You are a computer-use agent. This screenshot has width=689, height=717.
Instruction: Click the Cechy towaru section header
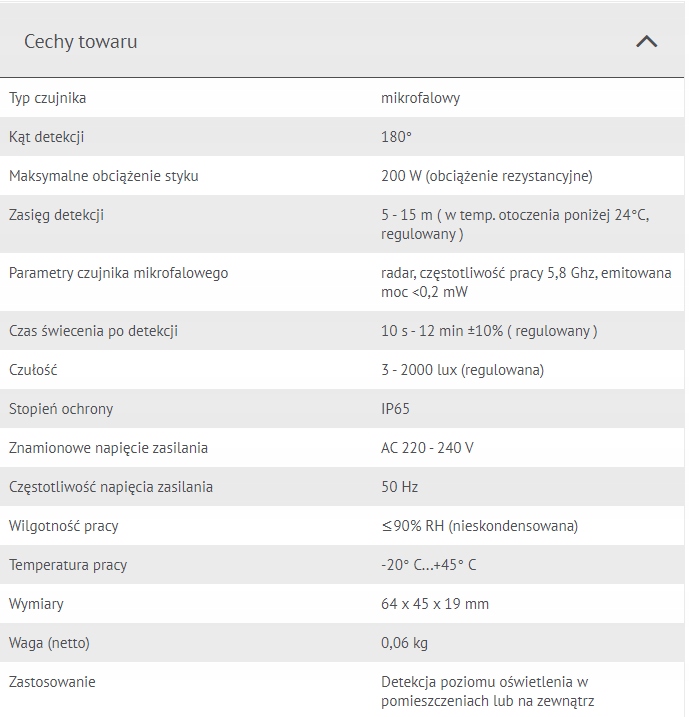click(x=81, y=42)
